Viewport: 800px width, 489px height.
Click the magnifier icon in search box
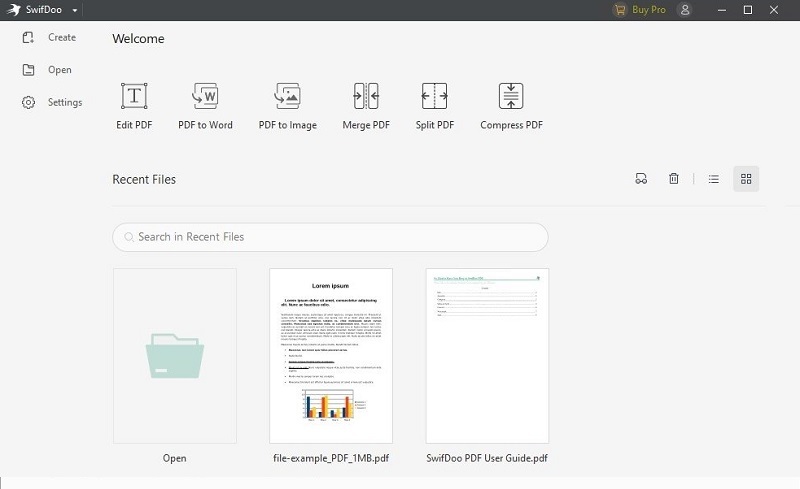[x=129, y=237]
